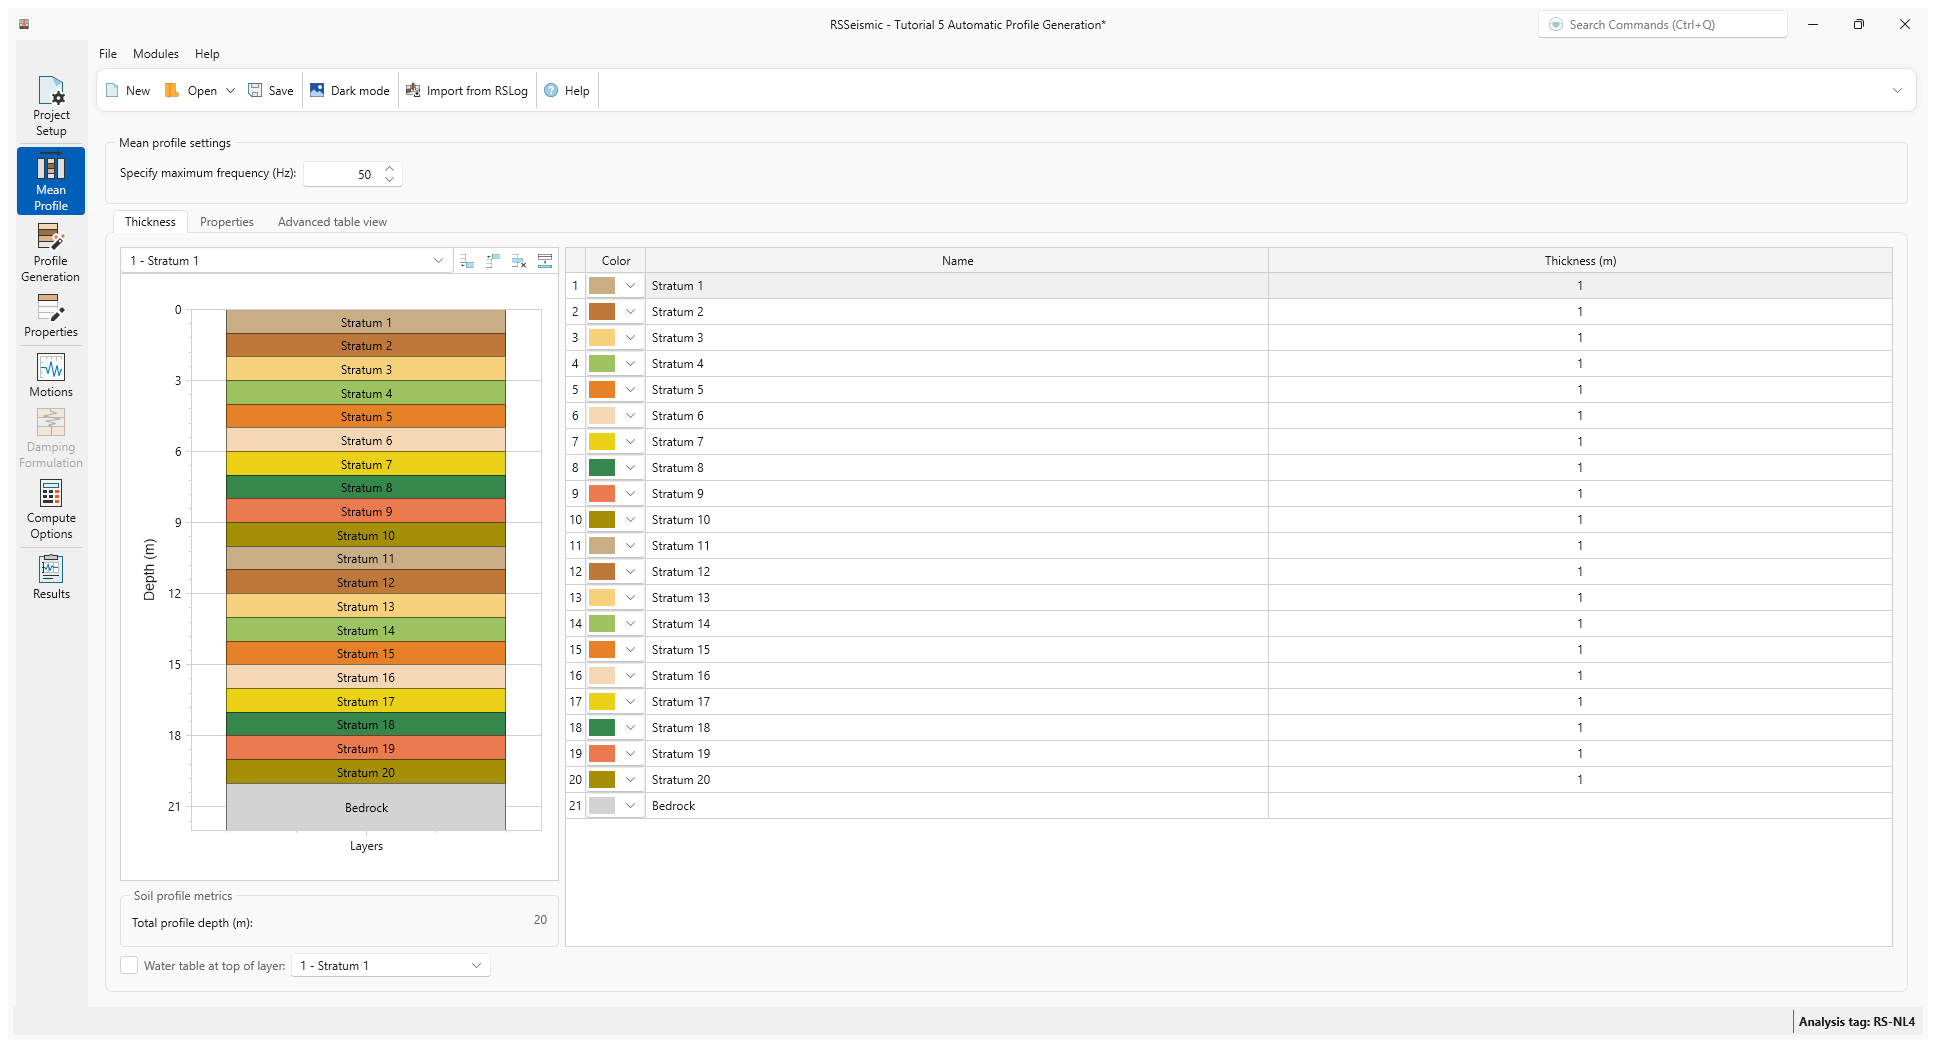Enable Water table at top of layer checkbox
Screen dimensions: 1936x1048
(129, 965)
